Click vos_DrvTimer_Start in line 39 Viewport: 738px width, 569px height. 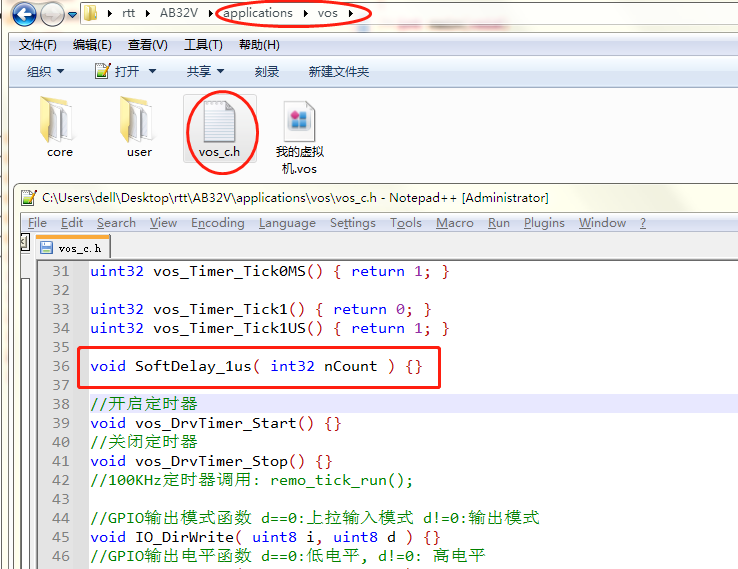[x=216, y=423]
